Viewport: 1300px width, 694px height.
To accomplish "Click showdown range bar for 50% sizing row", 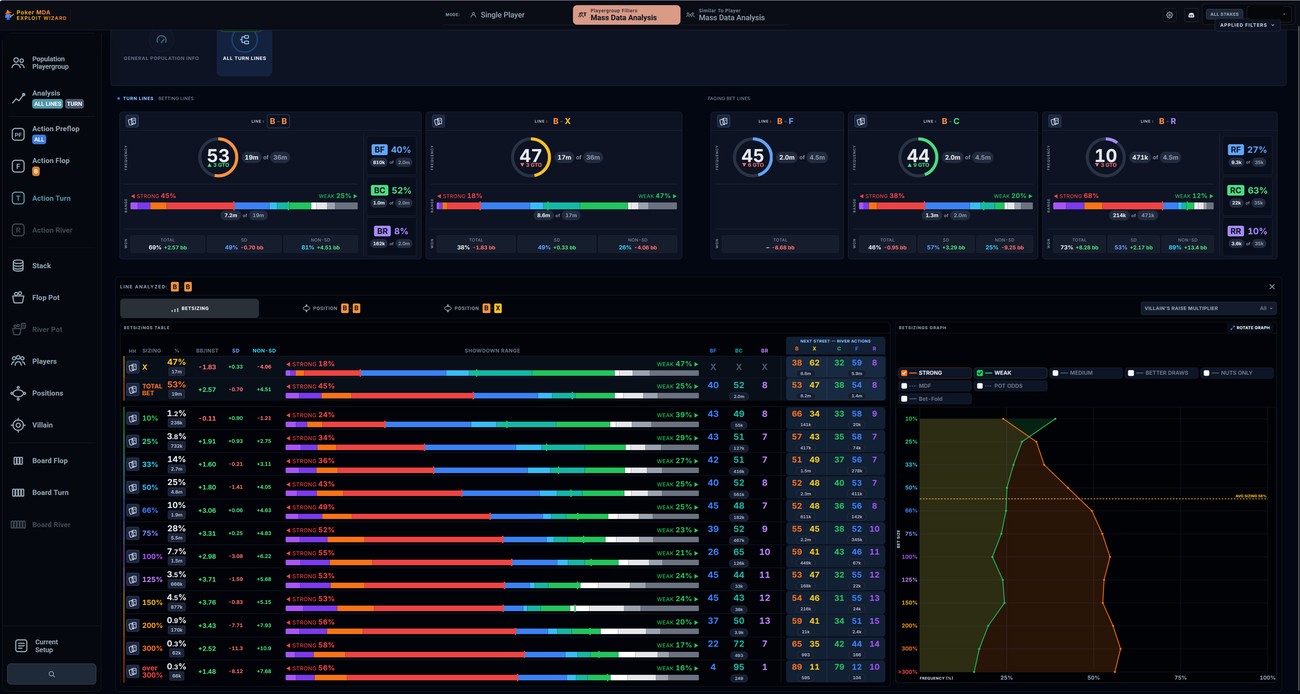I will pos(492,493).
